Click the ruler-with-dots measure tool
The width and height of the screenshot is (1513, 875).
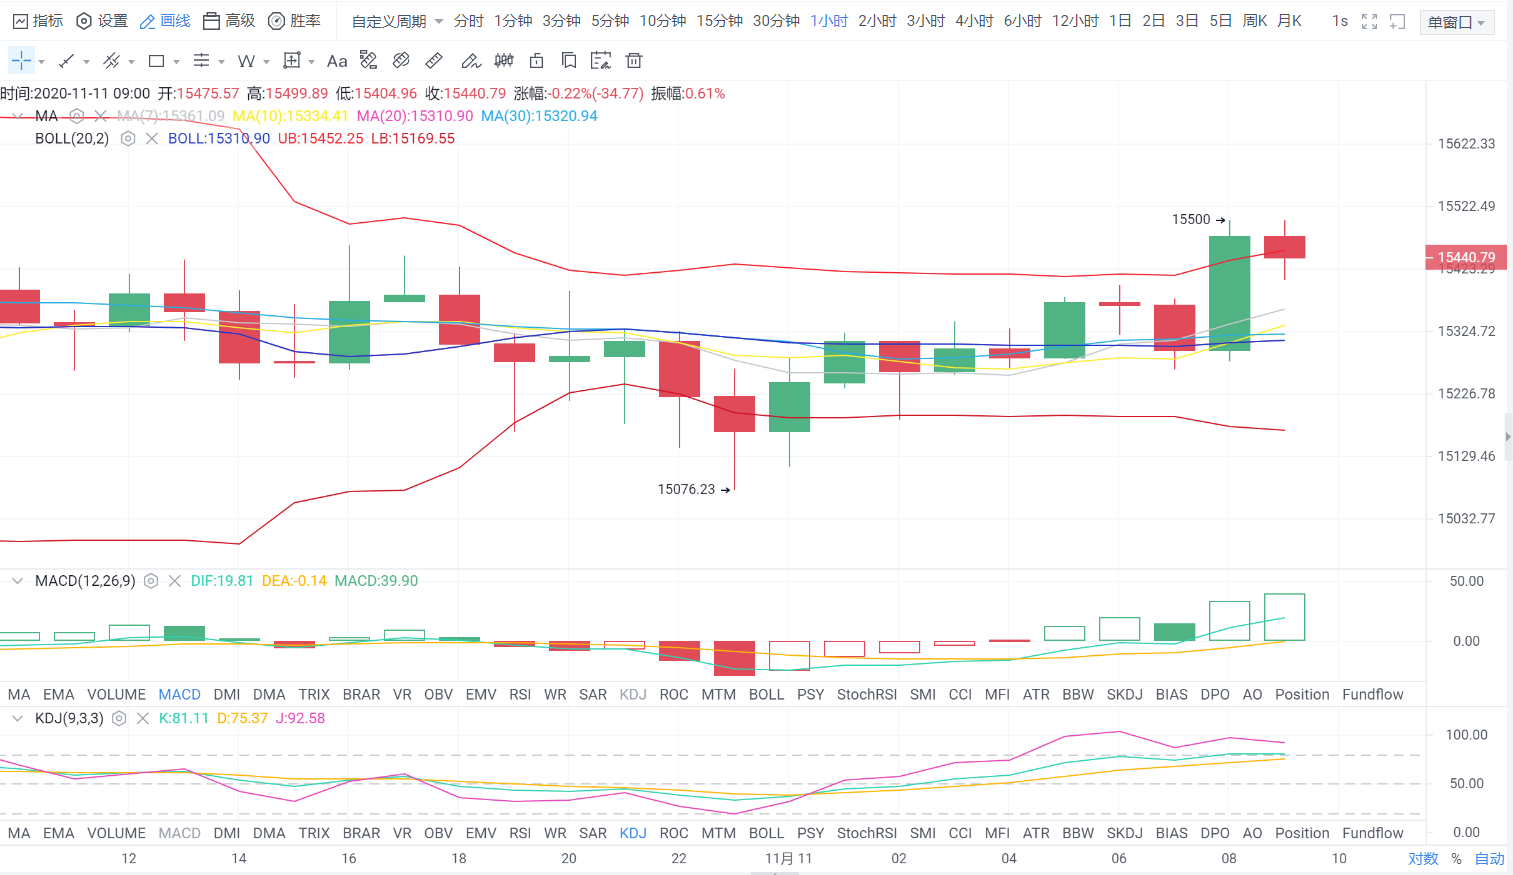coord(369,61)
